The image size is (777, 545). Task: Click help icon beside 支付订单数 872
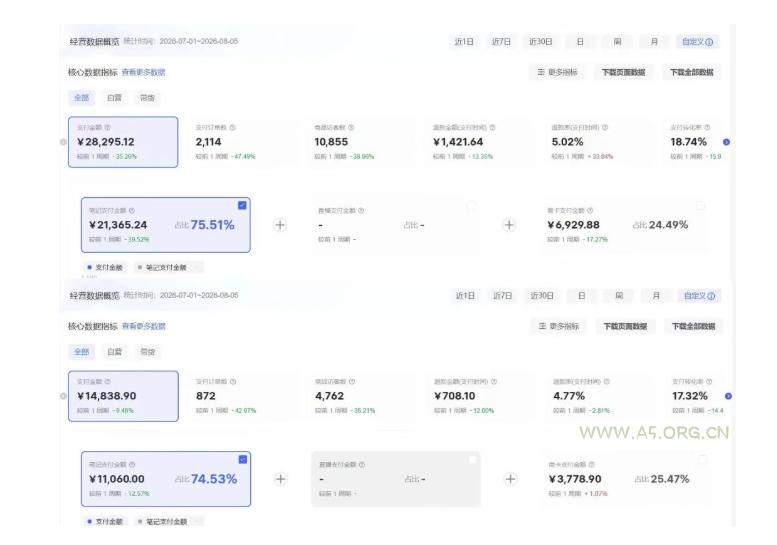(x=233, y=382)
